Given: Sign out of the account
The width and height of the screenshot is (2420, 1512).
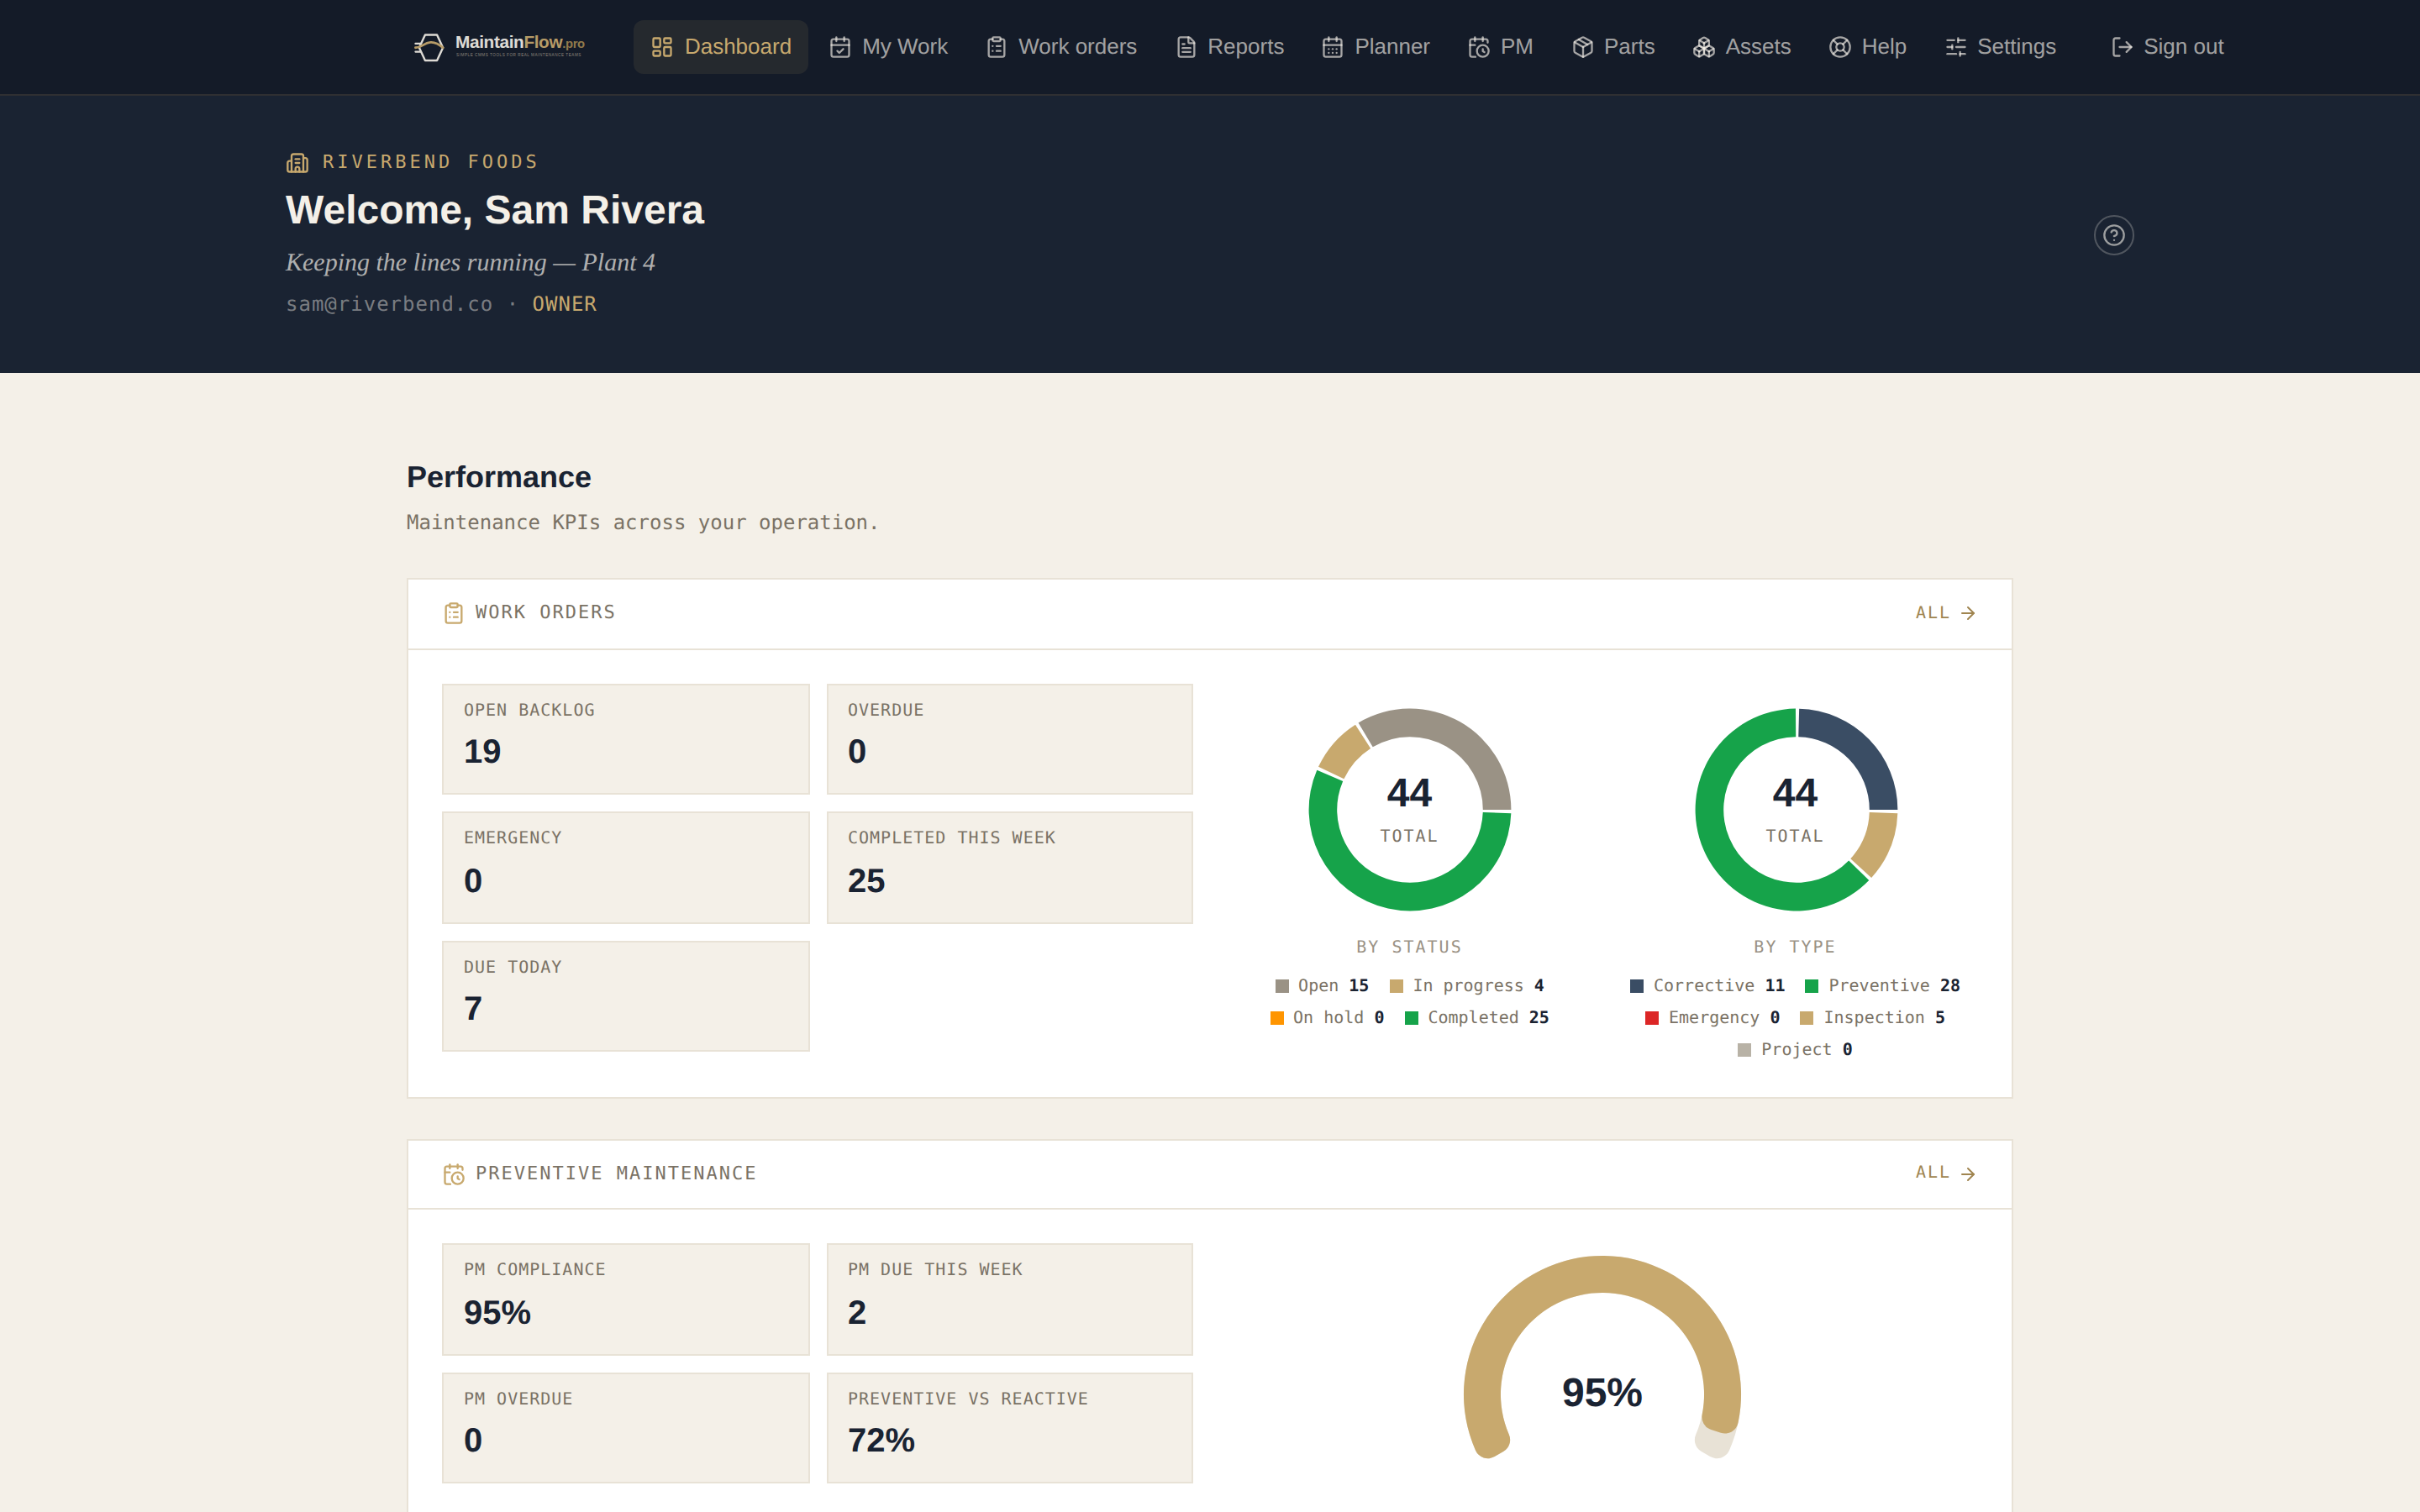Looking at the screenshot, I should coord(2167,47).
